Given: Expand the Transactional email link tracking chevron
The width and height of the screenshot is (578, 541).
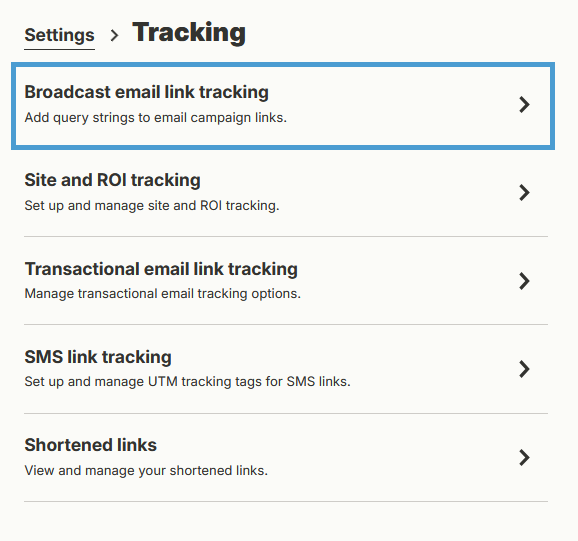Looking at the screenshot, I should click(x=524, y=281).
